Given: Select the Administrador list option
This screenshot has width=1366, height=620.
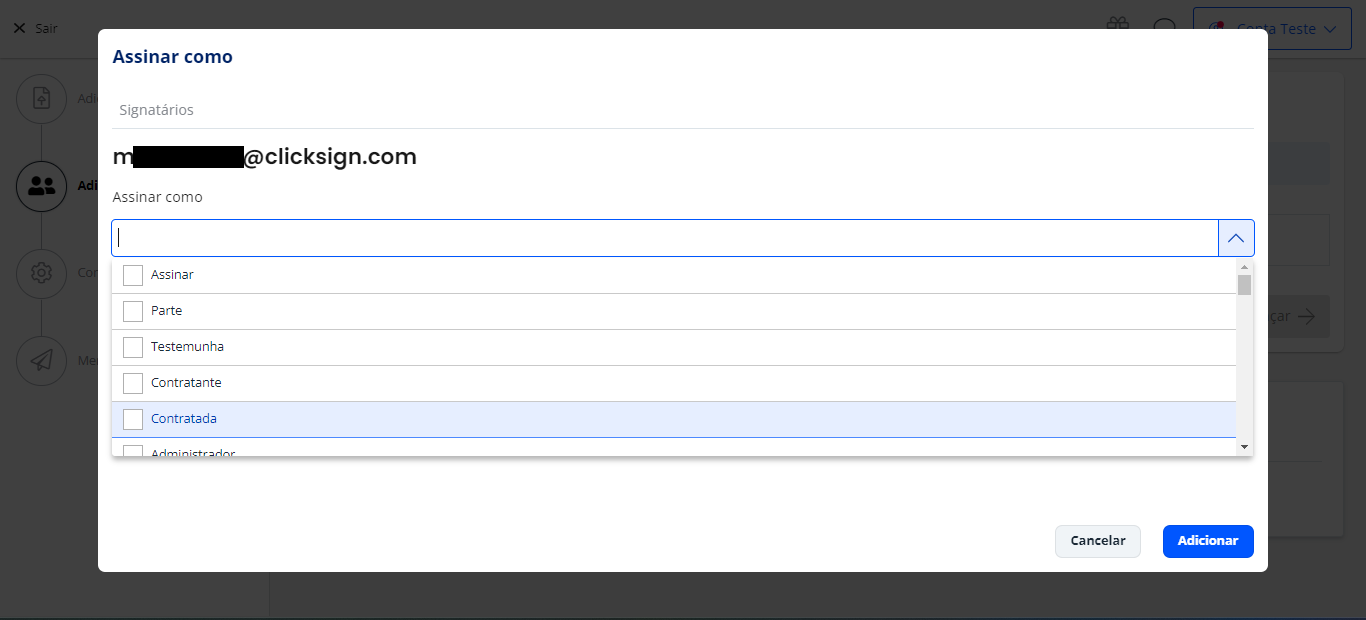Looking at the screenshot, I should (674, 448).
